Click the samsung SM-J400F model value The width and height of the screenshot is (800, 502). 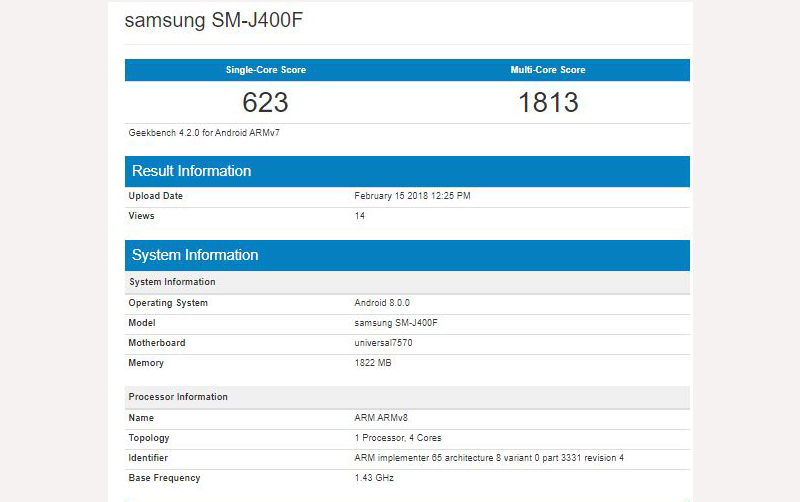tap(396, 323)
